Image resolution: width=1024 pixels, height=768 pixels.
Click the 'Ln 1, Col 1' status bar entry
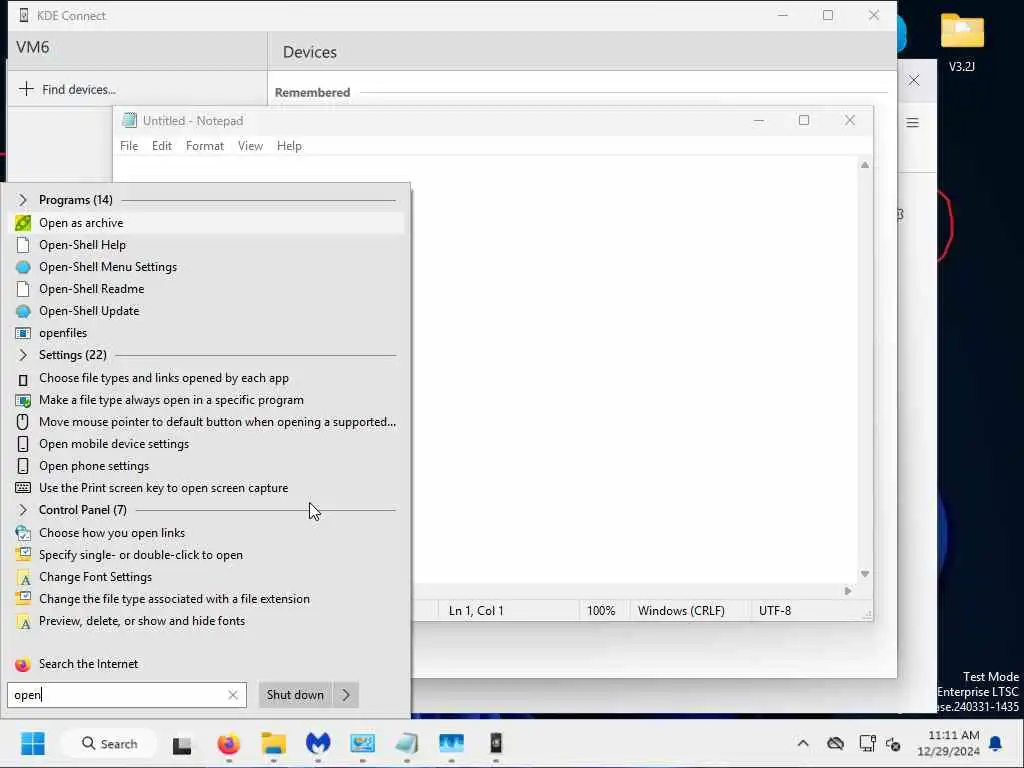476,611
